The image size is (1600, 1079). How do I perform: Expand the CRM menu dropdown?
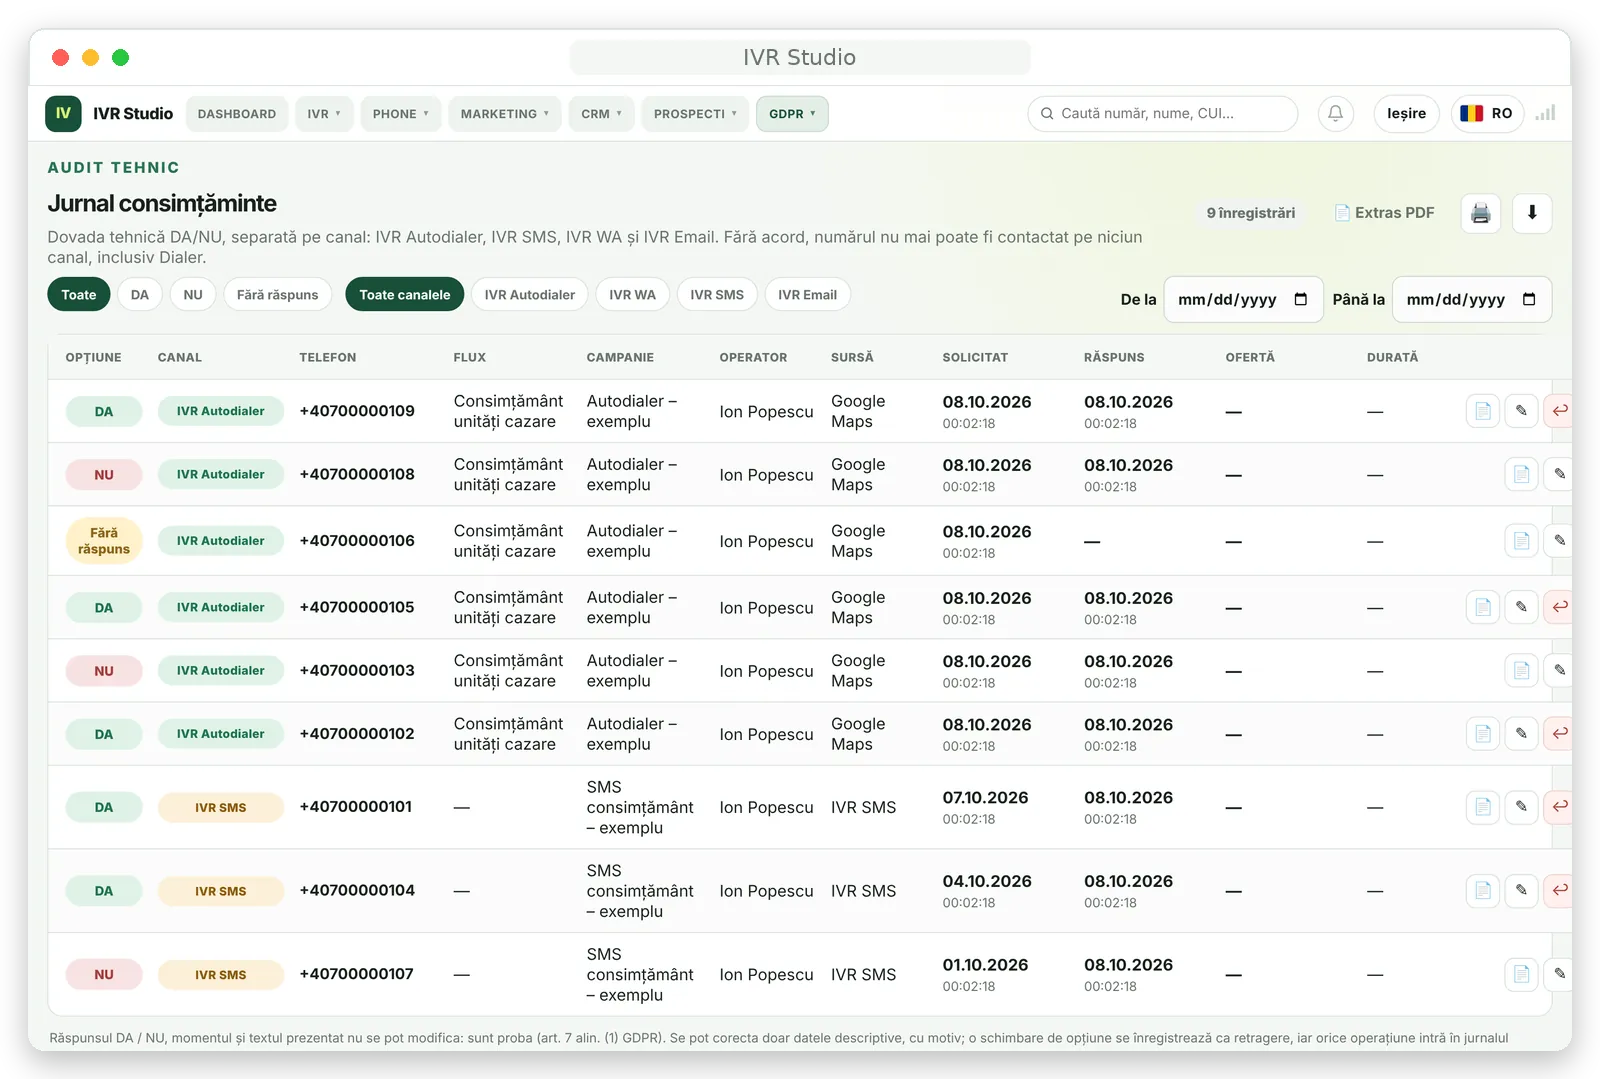tap(602, 114)
